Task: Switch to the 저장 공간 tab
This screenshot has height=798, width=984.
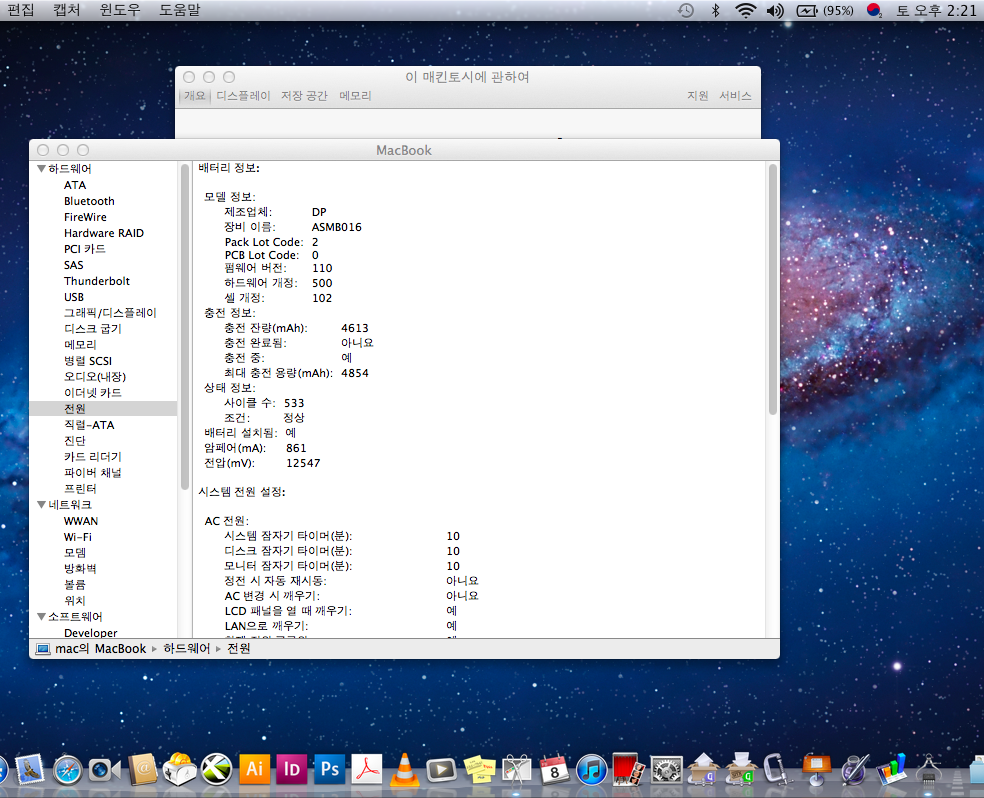Action: (x=304, y=96)
